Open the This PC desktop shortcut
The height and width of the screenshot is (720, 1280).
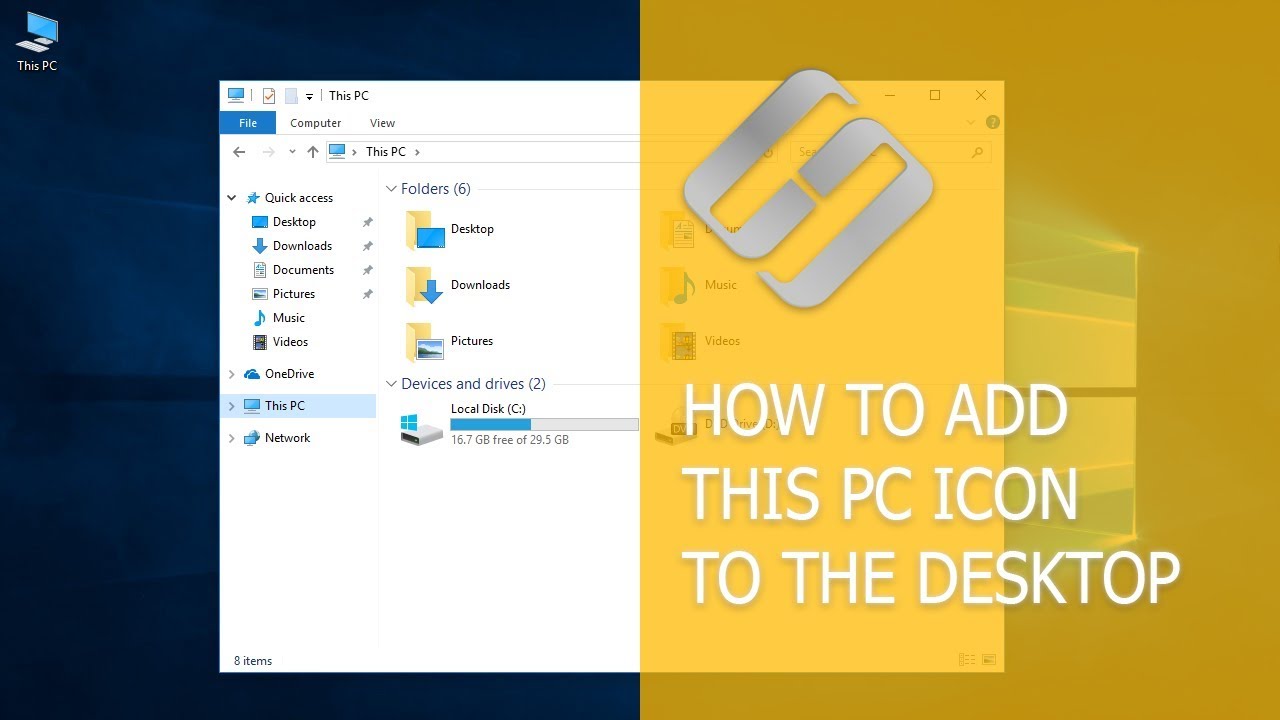[35, 30]
